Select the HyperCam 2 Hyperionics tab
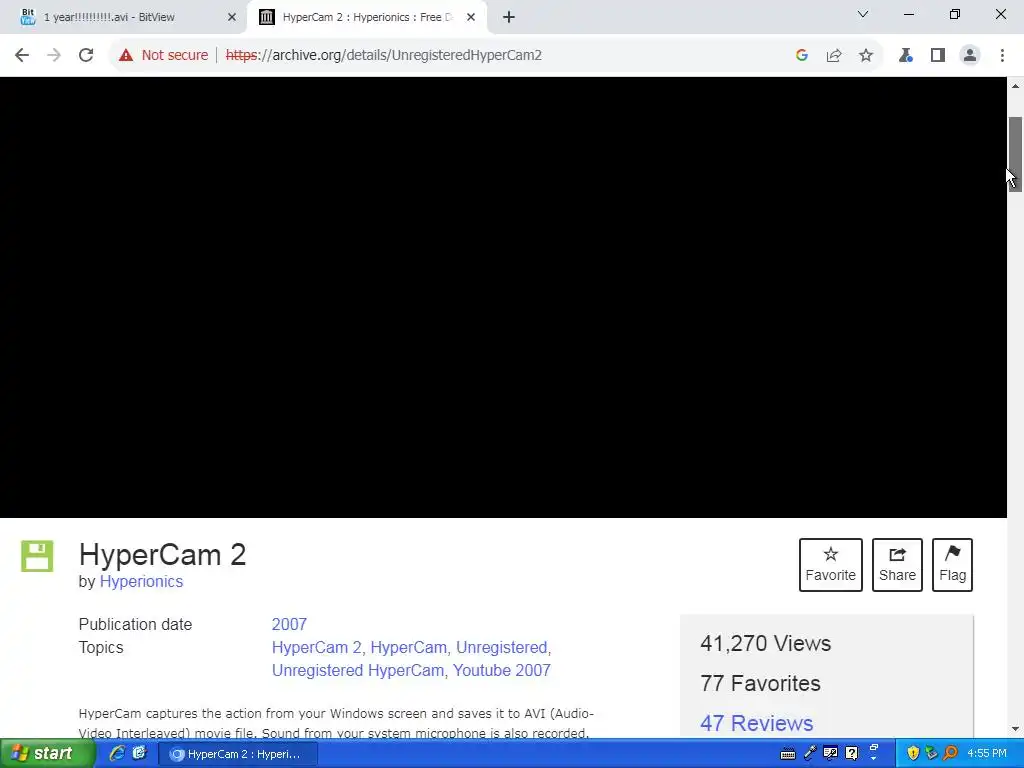 pyautogui.click(x=367, y=17)
